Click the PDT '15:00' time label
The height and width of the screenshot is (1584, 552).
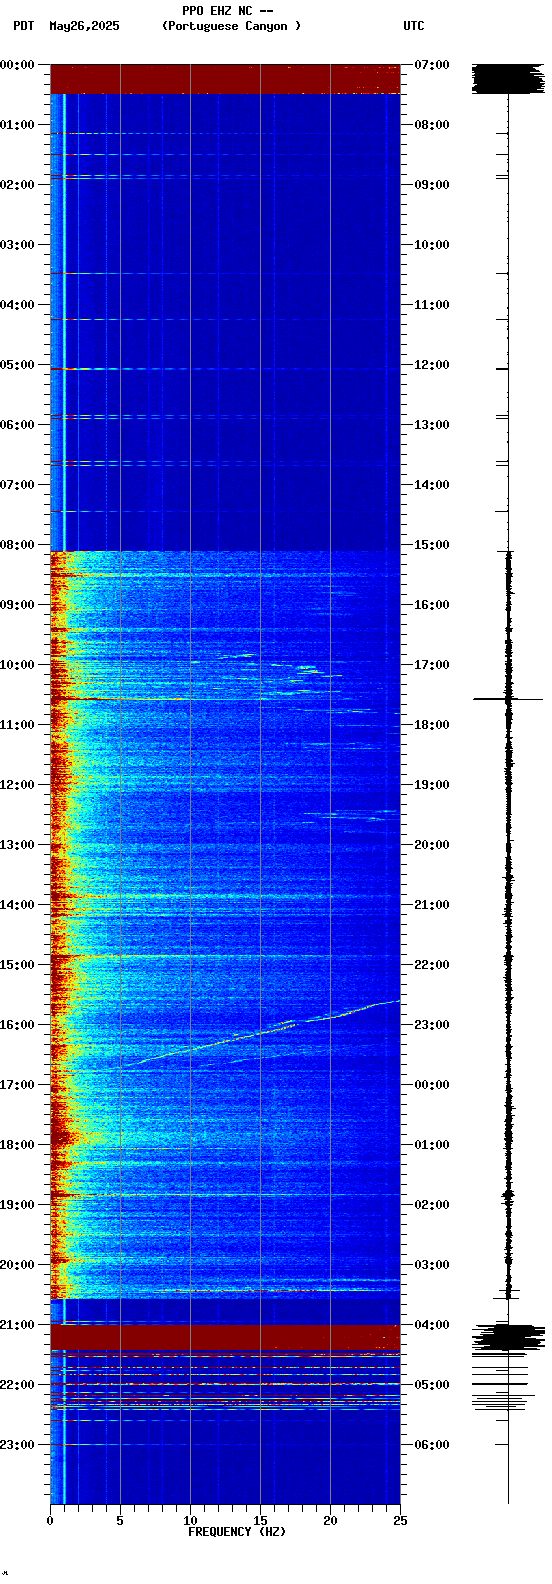point(17,965)
